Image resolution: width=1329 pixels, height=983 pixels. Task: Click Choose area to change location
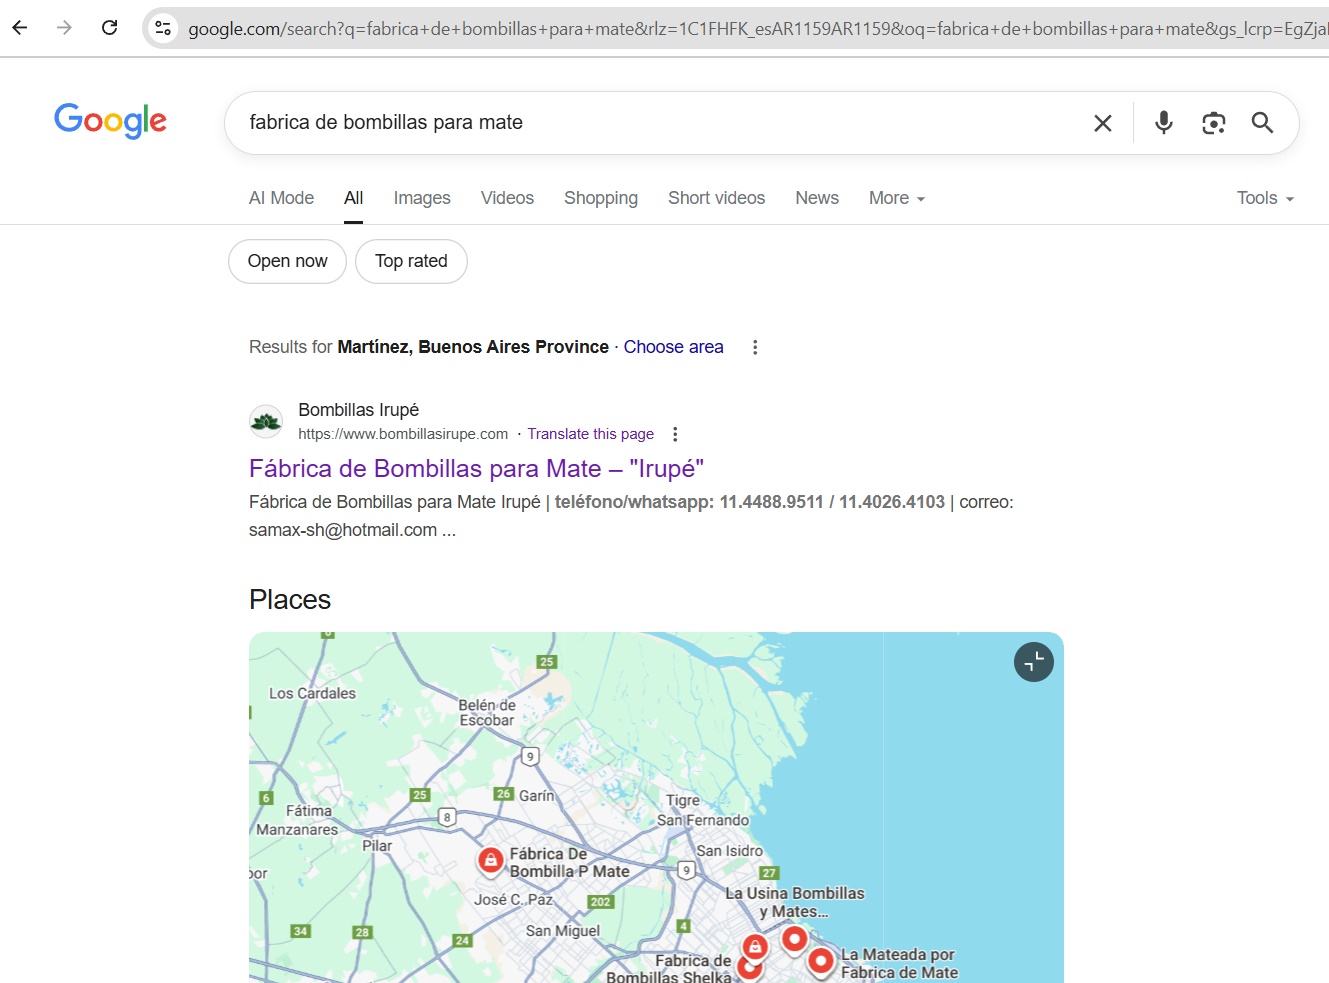click(x=673, y=346)
